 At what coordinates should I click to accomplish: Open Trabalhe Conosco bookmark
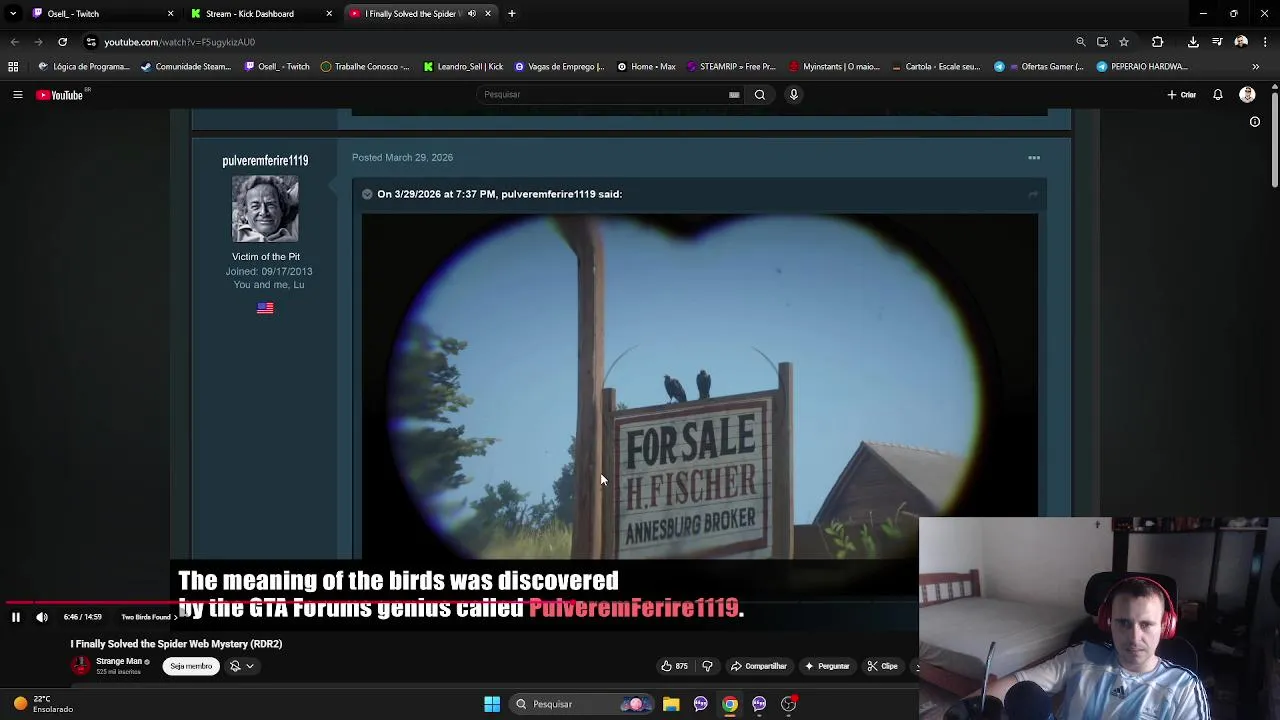365,67
